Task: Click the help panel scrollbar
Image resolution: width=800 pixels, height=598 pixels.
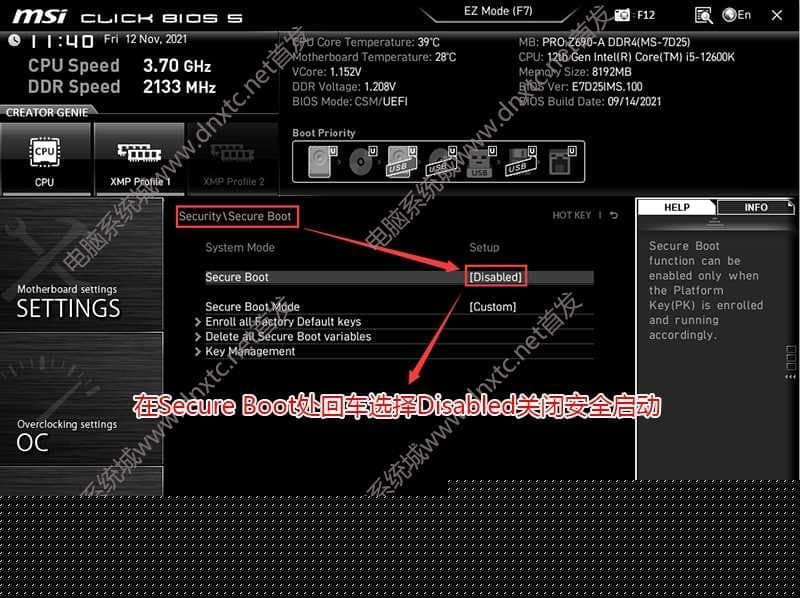Action: (x=791, y=357)
